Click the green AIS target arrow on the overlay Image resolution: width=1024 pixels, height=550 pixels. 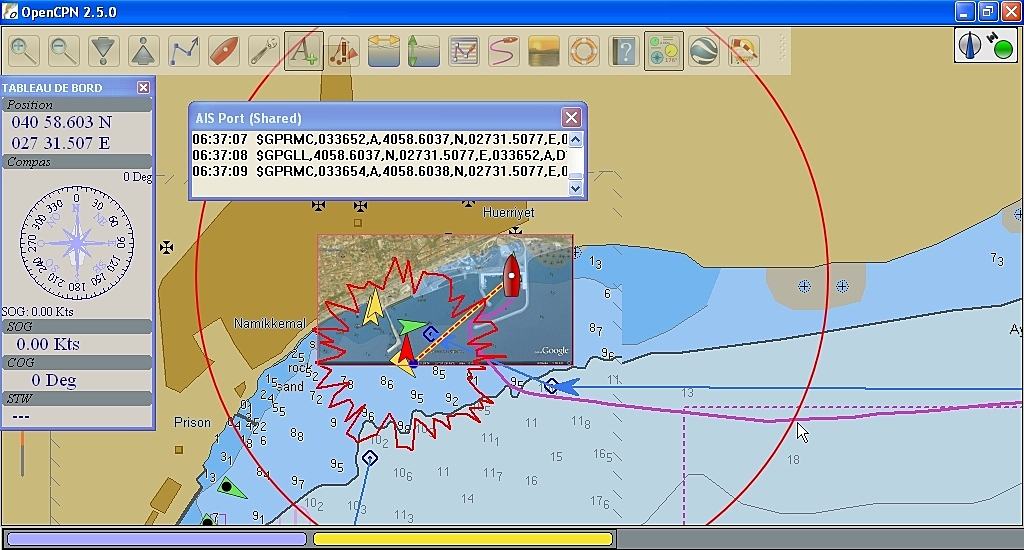click(411, 326)
